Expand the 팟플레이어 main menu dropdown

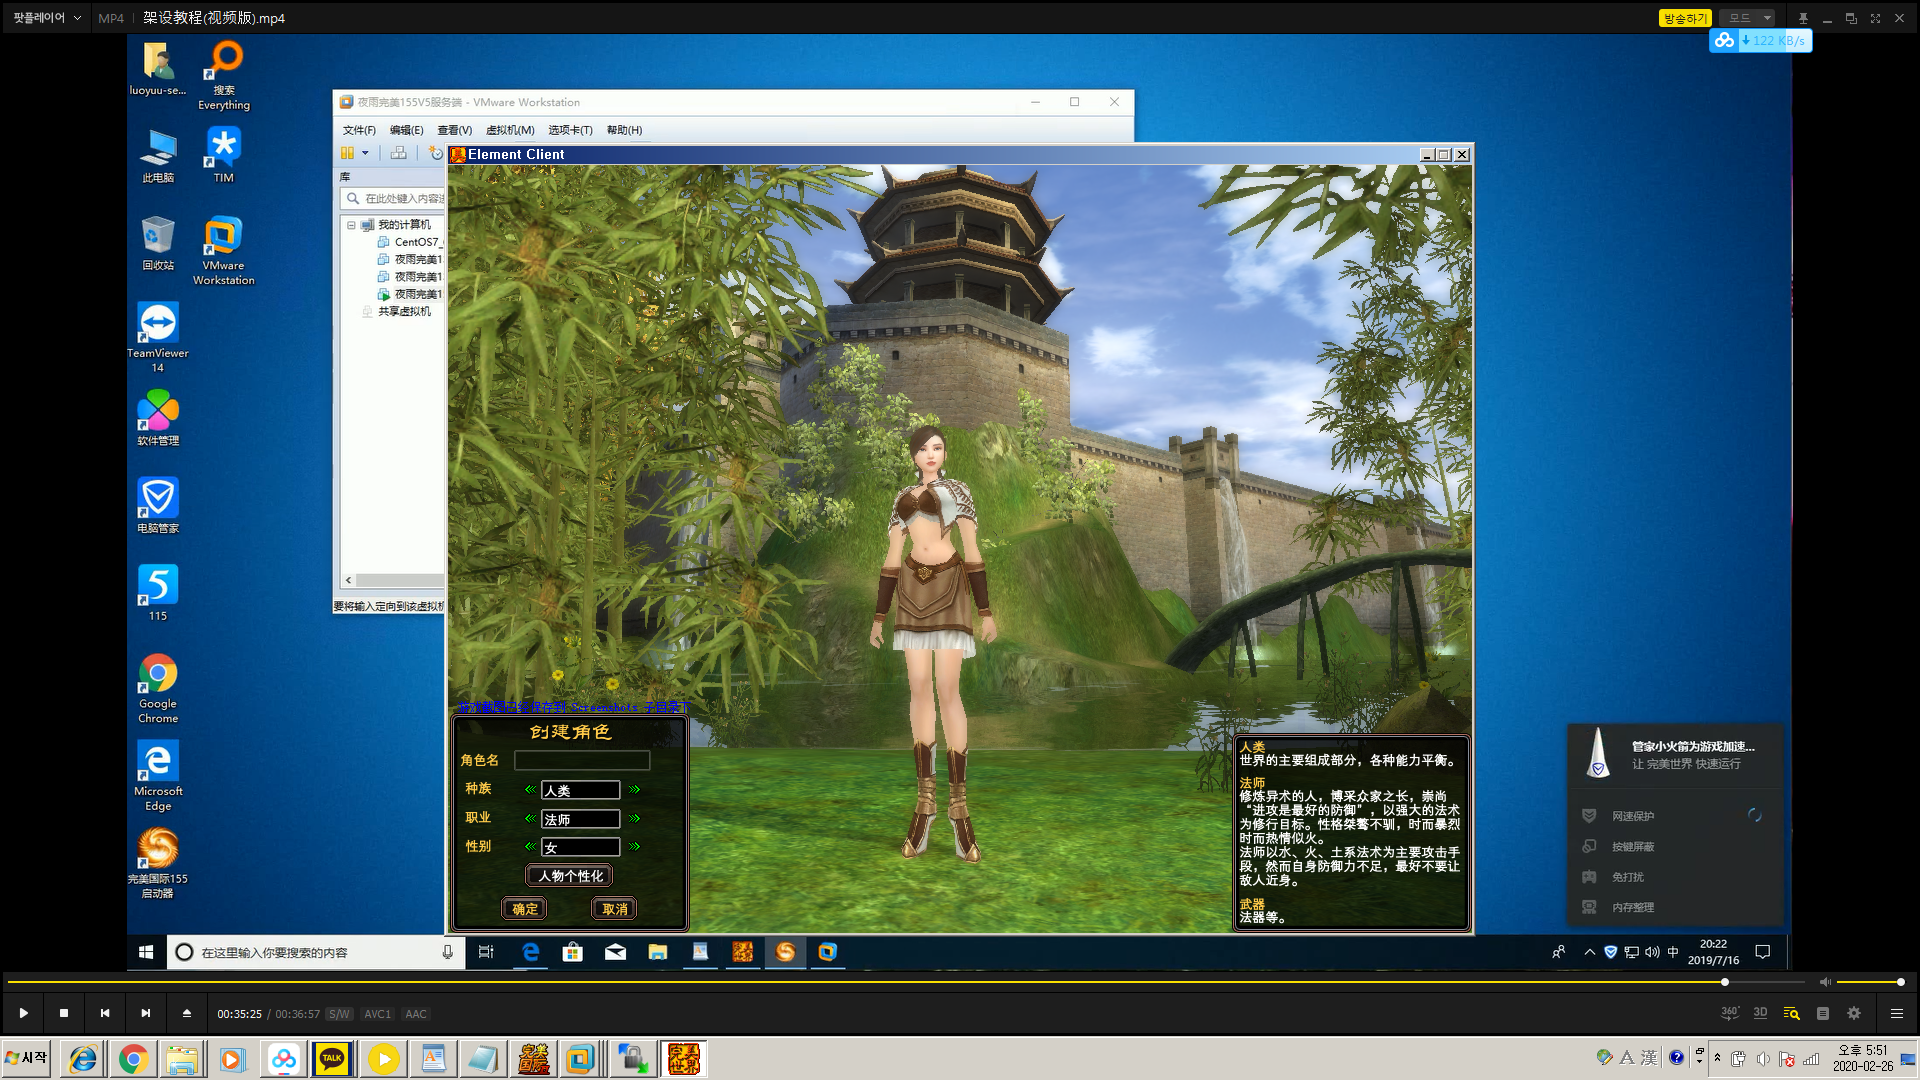[x=47, y=18]
